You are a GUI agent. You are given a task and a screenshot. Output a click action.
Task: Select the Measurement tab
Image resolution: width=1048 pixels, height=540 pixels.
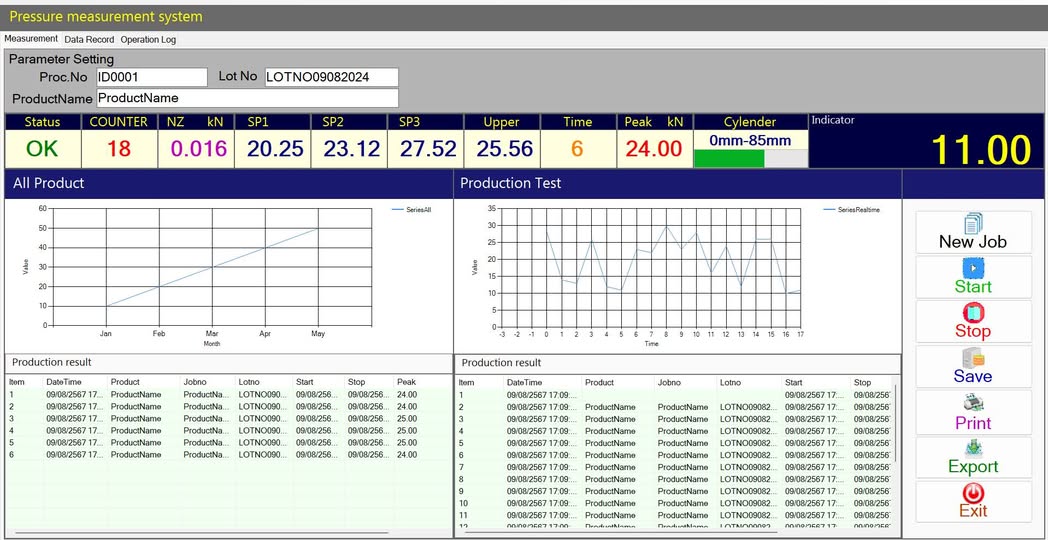tap(31, 39)
